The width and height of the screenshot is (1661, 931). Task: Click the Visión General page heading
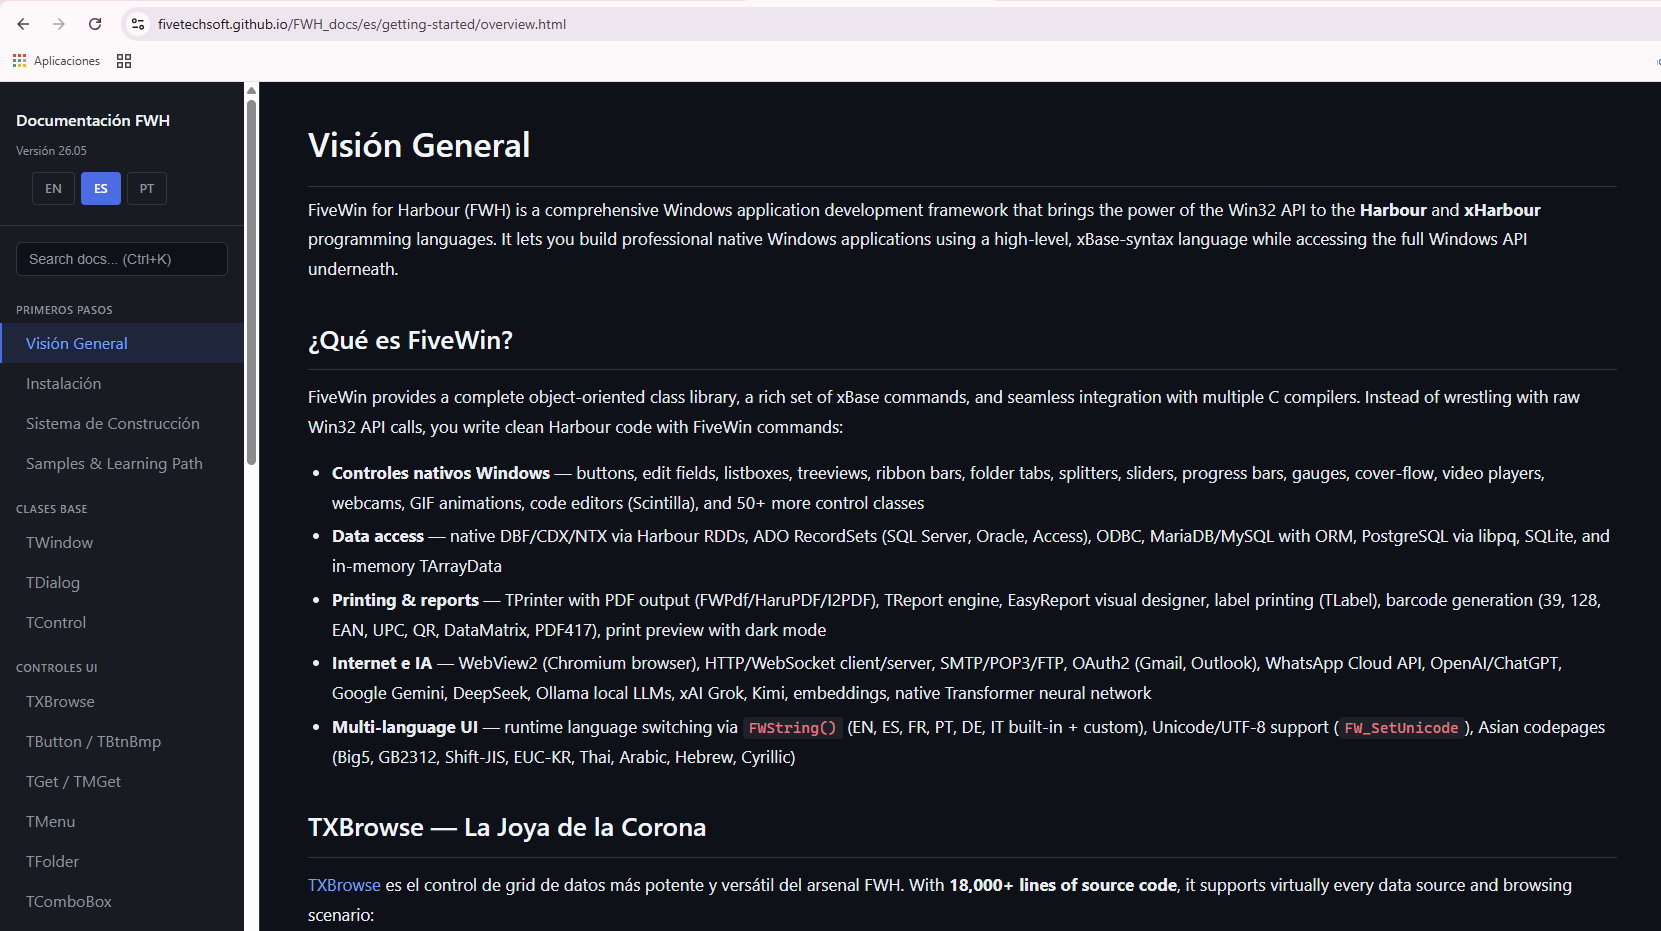point(419,146)
